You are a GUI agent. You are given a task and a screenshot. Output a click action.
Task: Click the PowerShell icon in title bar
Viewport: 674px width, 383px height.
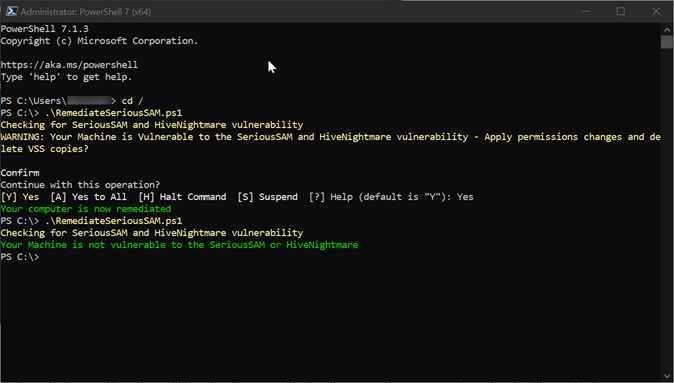tap(11, 12)
